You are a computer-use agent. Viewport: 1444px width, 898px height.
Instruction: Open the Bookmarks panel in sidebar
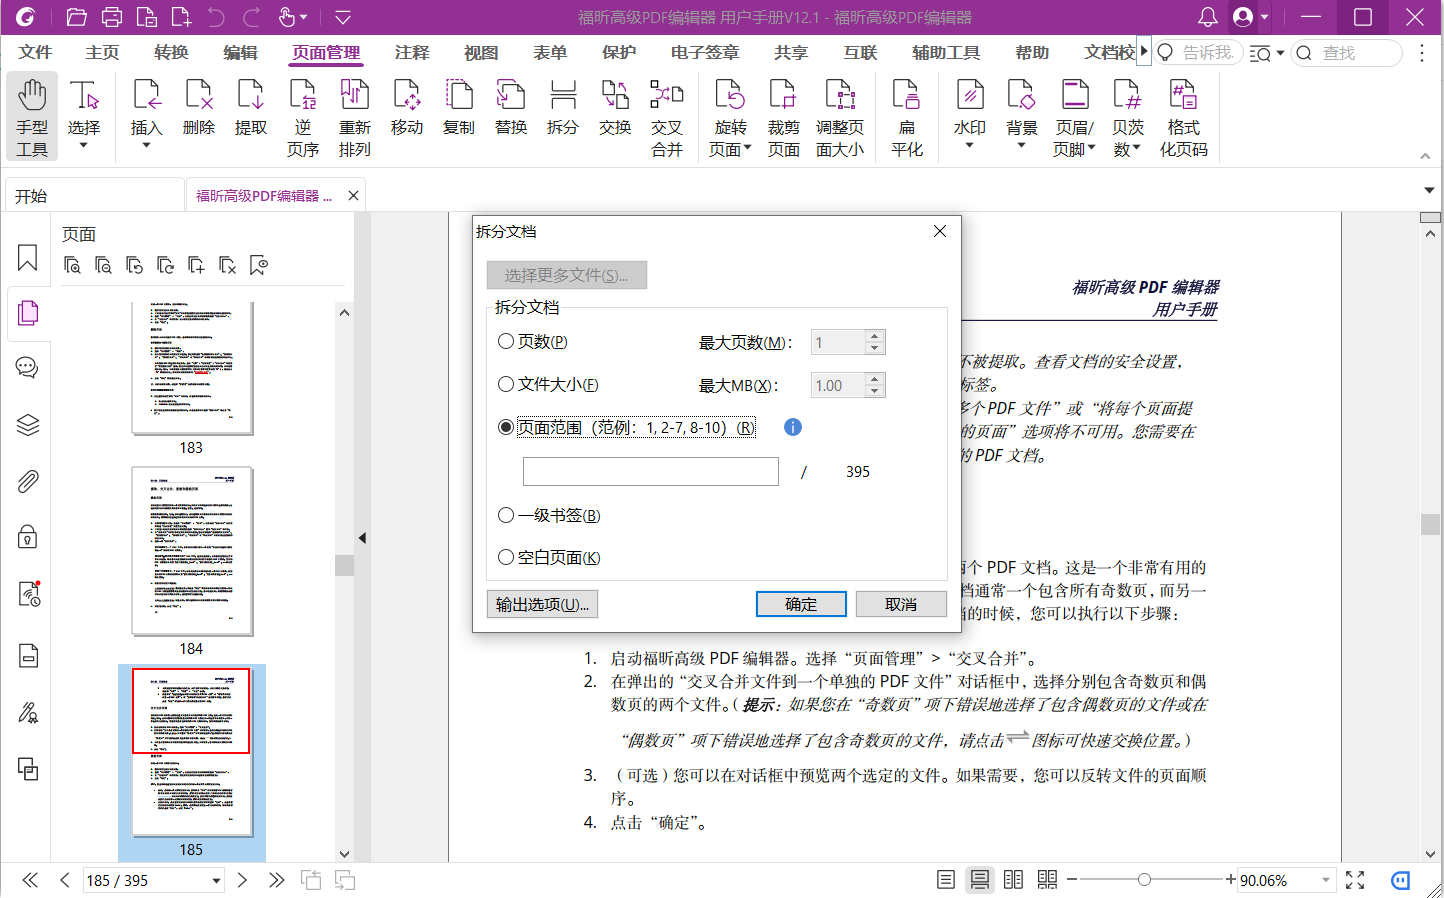[28, 258]
